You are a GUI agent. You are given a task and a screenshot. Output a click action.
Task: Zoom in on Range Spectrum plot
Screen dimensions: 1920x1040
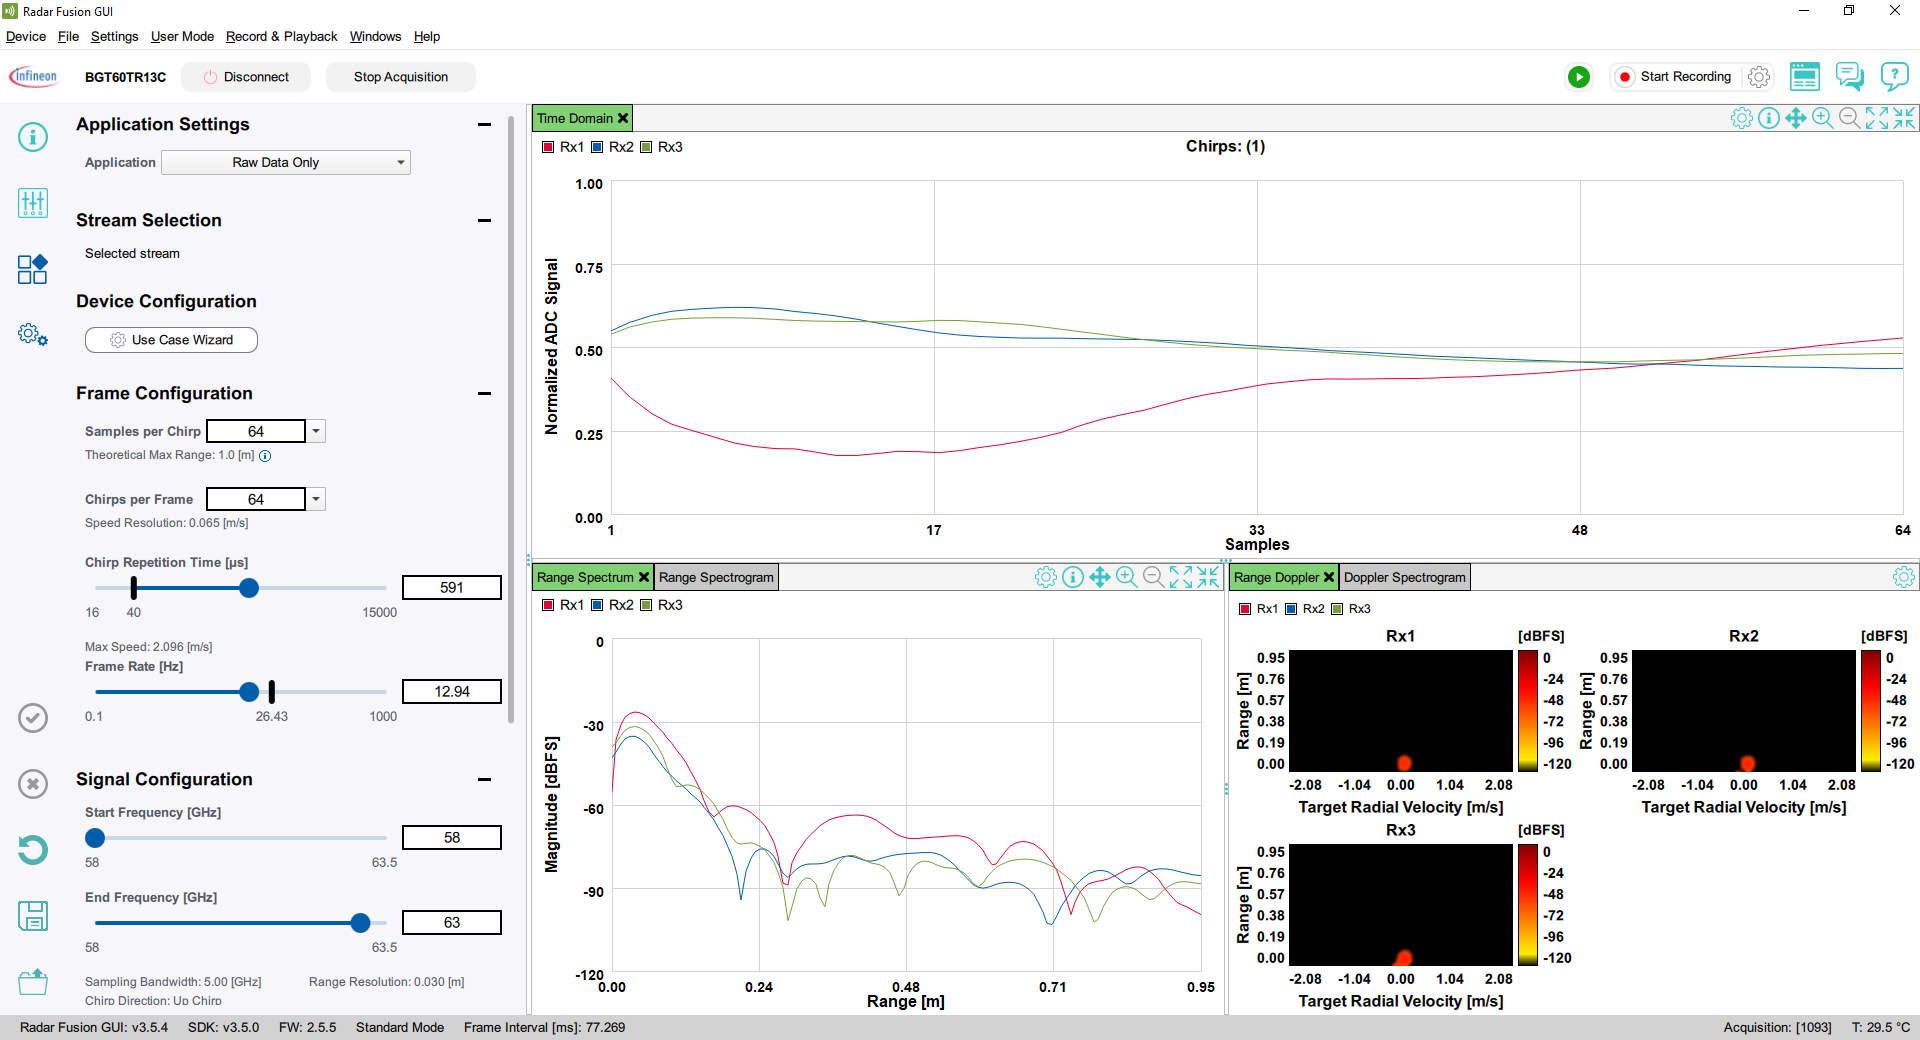pyautogui.click(x=1127, y=577)
